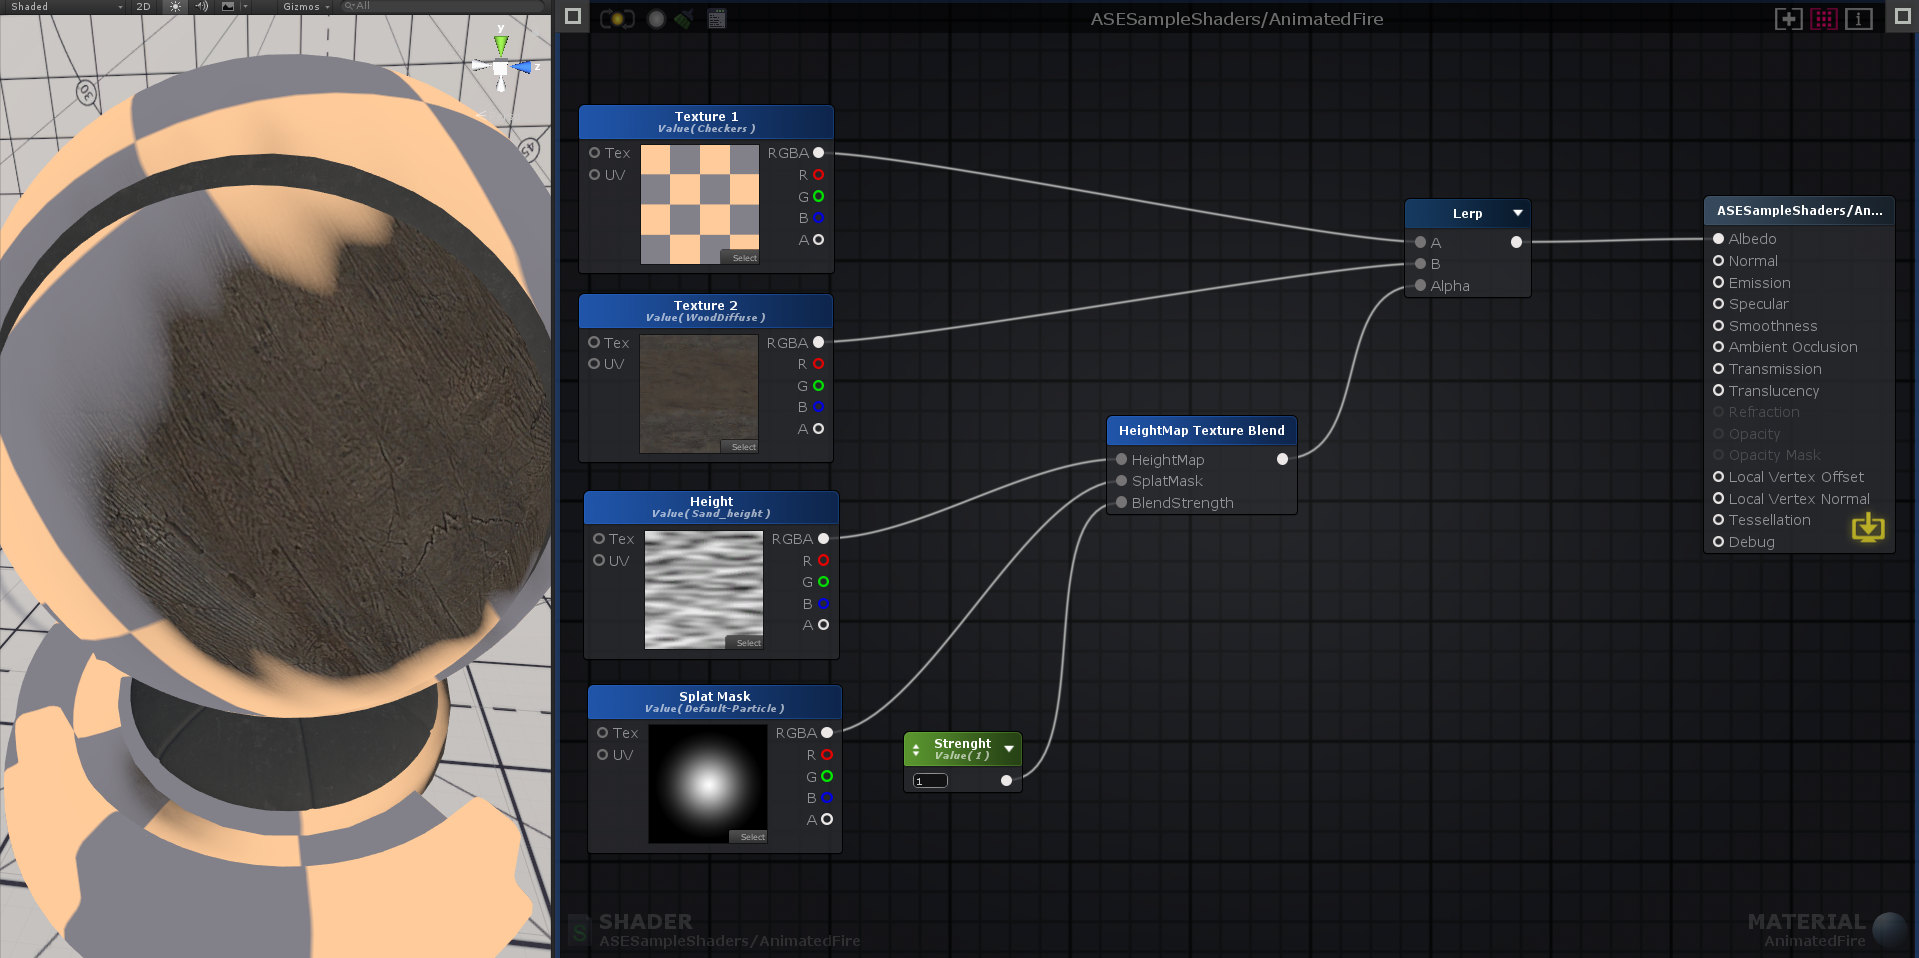Open the Strenght node dropdown arrow
1919x958 pixels.
[1009, 748]
